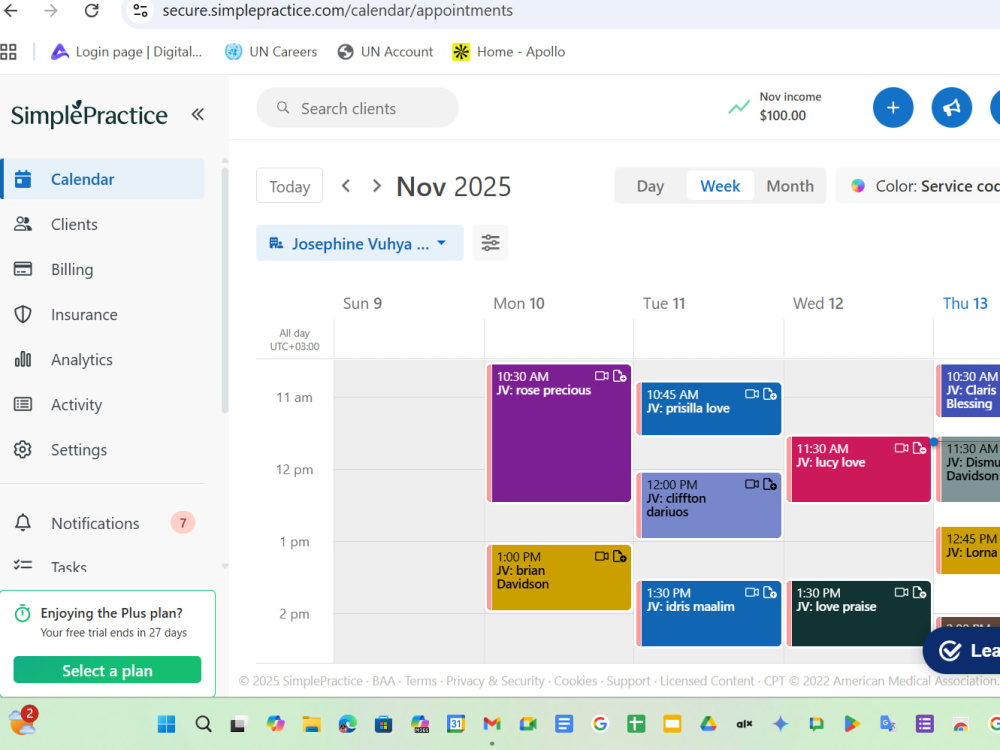Collapse the sidebar with the double chevron
The image size is (1000, 750).
pyautogui.click(x=198, y=114)
